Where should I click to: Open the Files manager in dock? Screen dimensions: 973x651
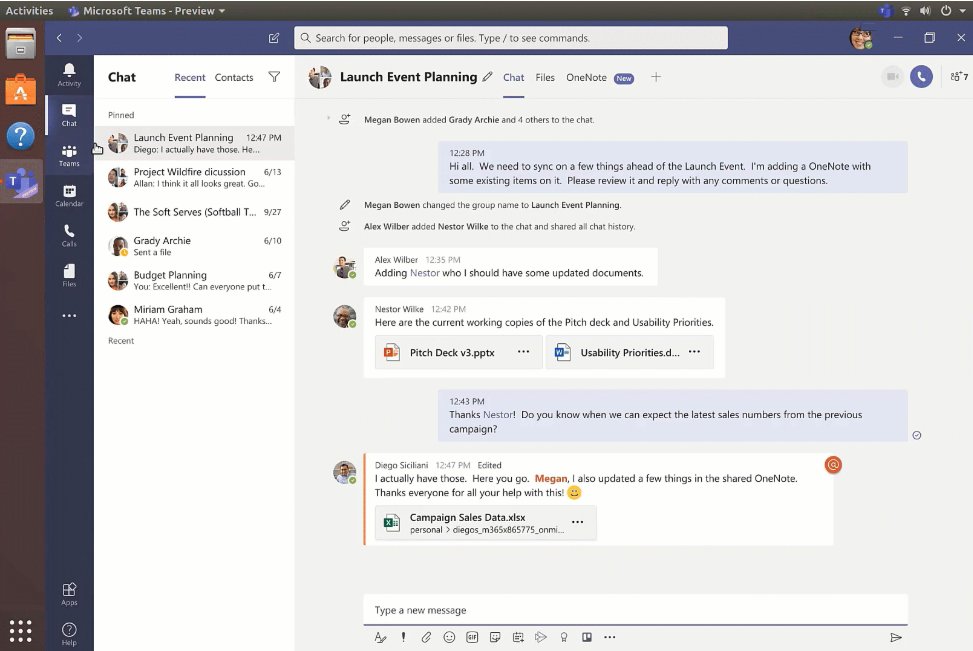click(x=20, y=43)
